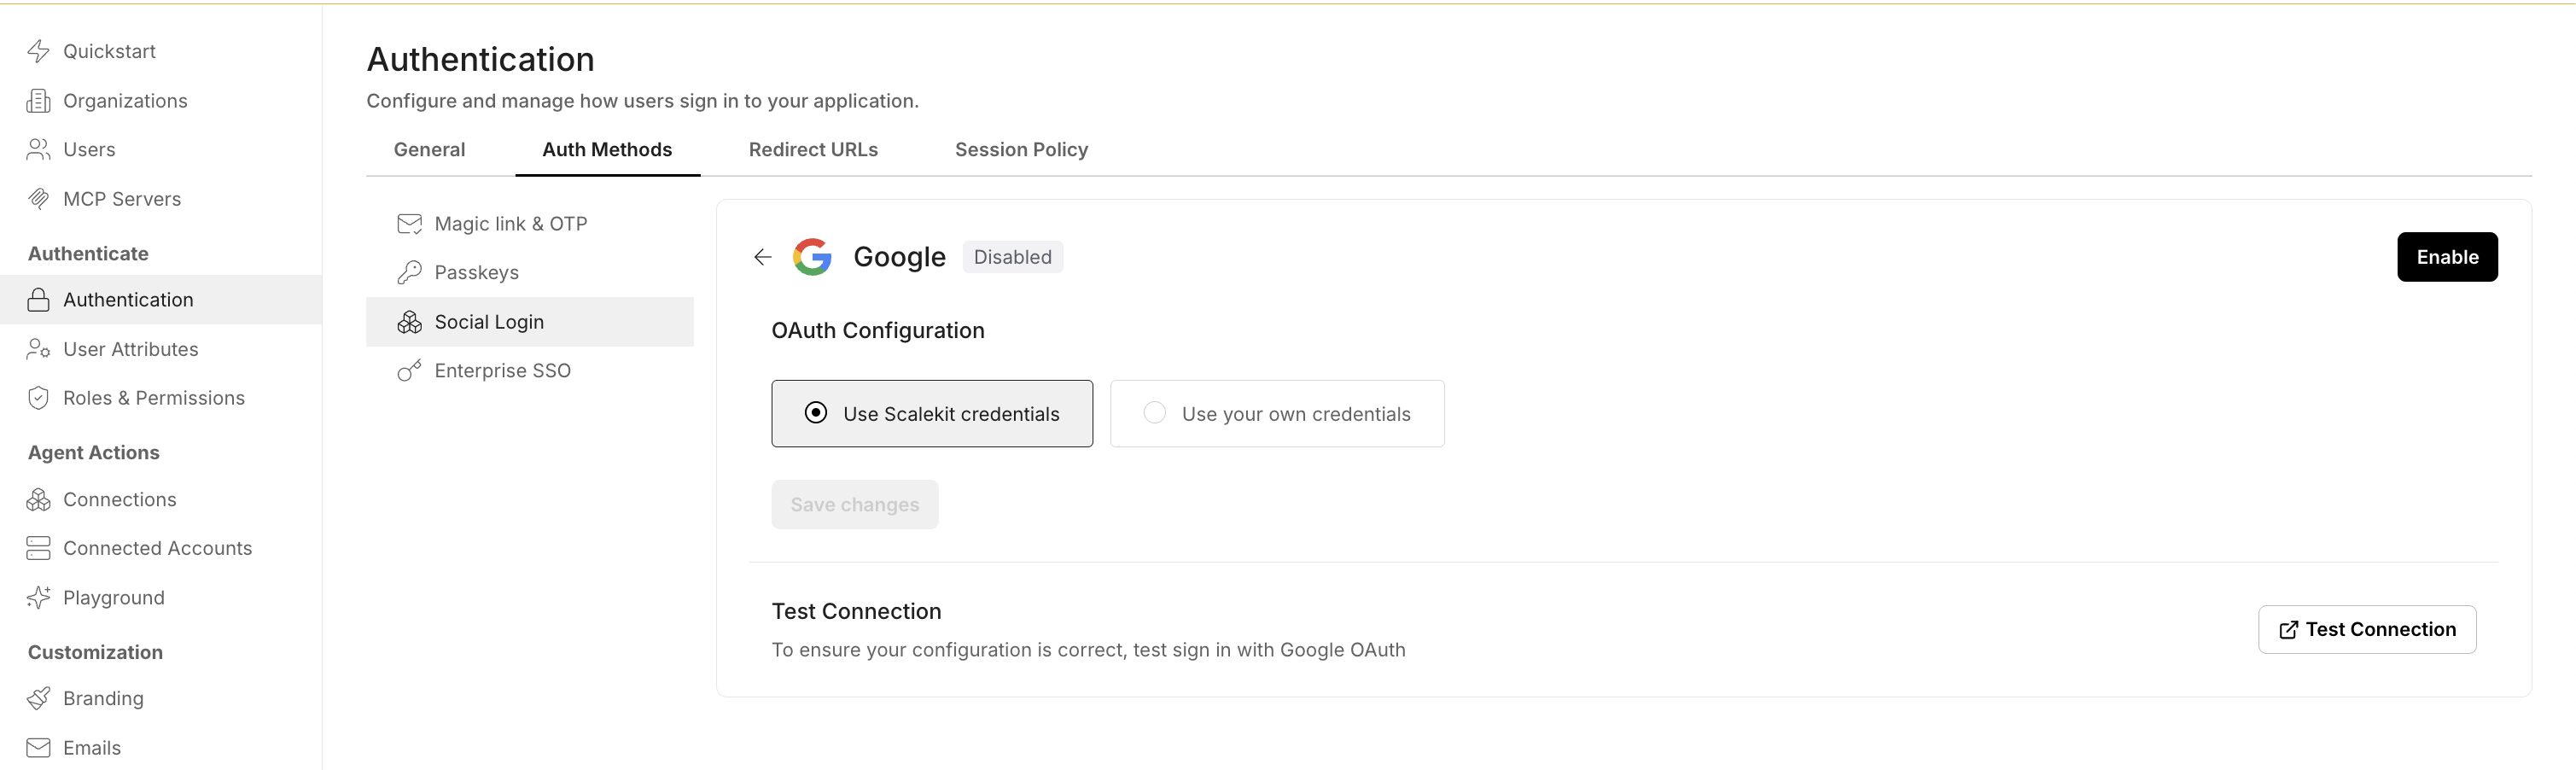This screenshot has height=770, width=2576.
Task: Click the Magic link & OTP envelope icon
Action: coord(410,223)
